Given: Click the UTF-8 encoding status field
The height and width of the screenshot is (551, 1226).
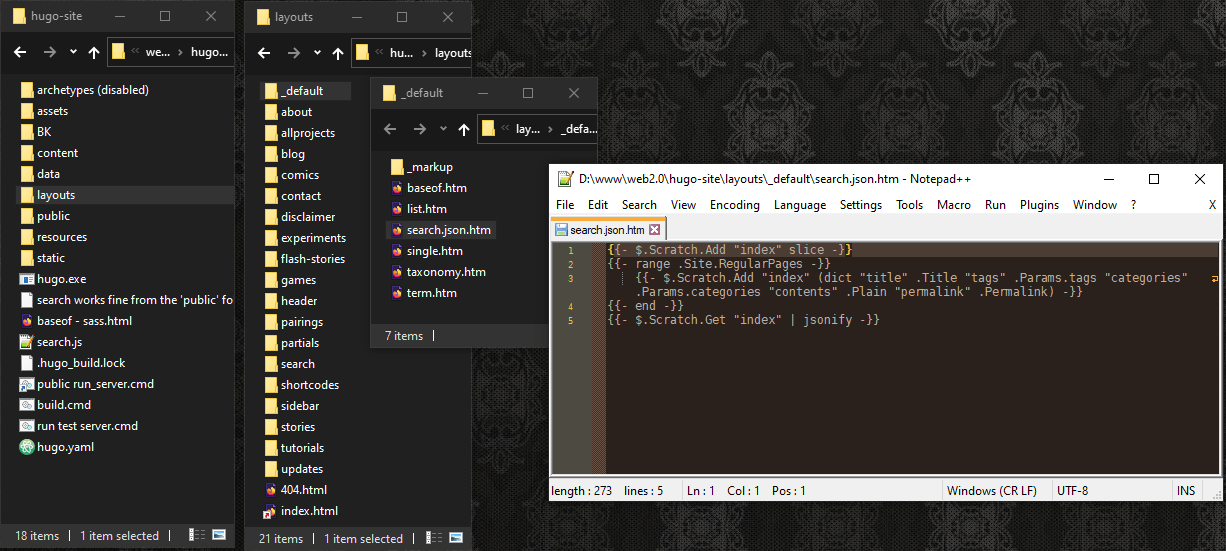Looking at the screenshot, I should click(x=1072, y=491).
